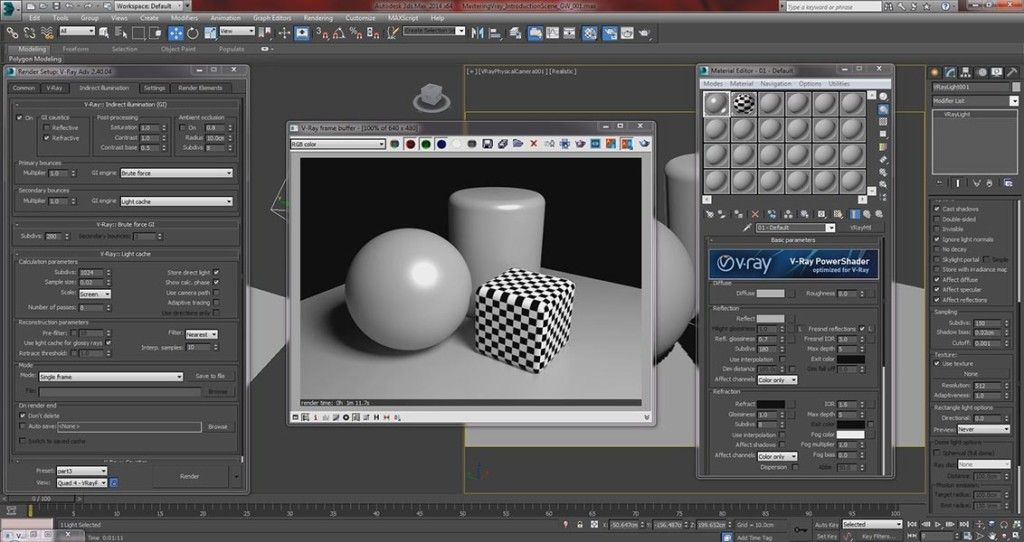Disable the Store direct light checkbox
1024x542 pixels.
[216, 272]
